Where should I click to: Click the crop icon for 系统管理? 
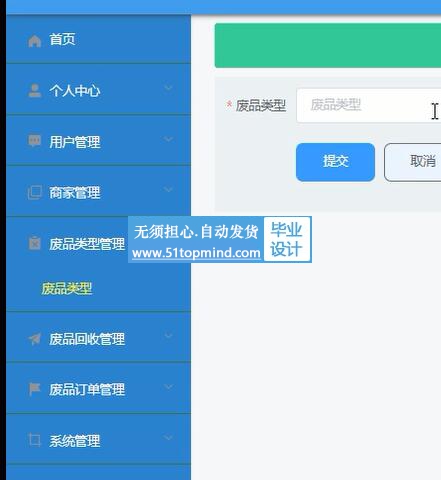point(34,440)
